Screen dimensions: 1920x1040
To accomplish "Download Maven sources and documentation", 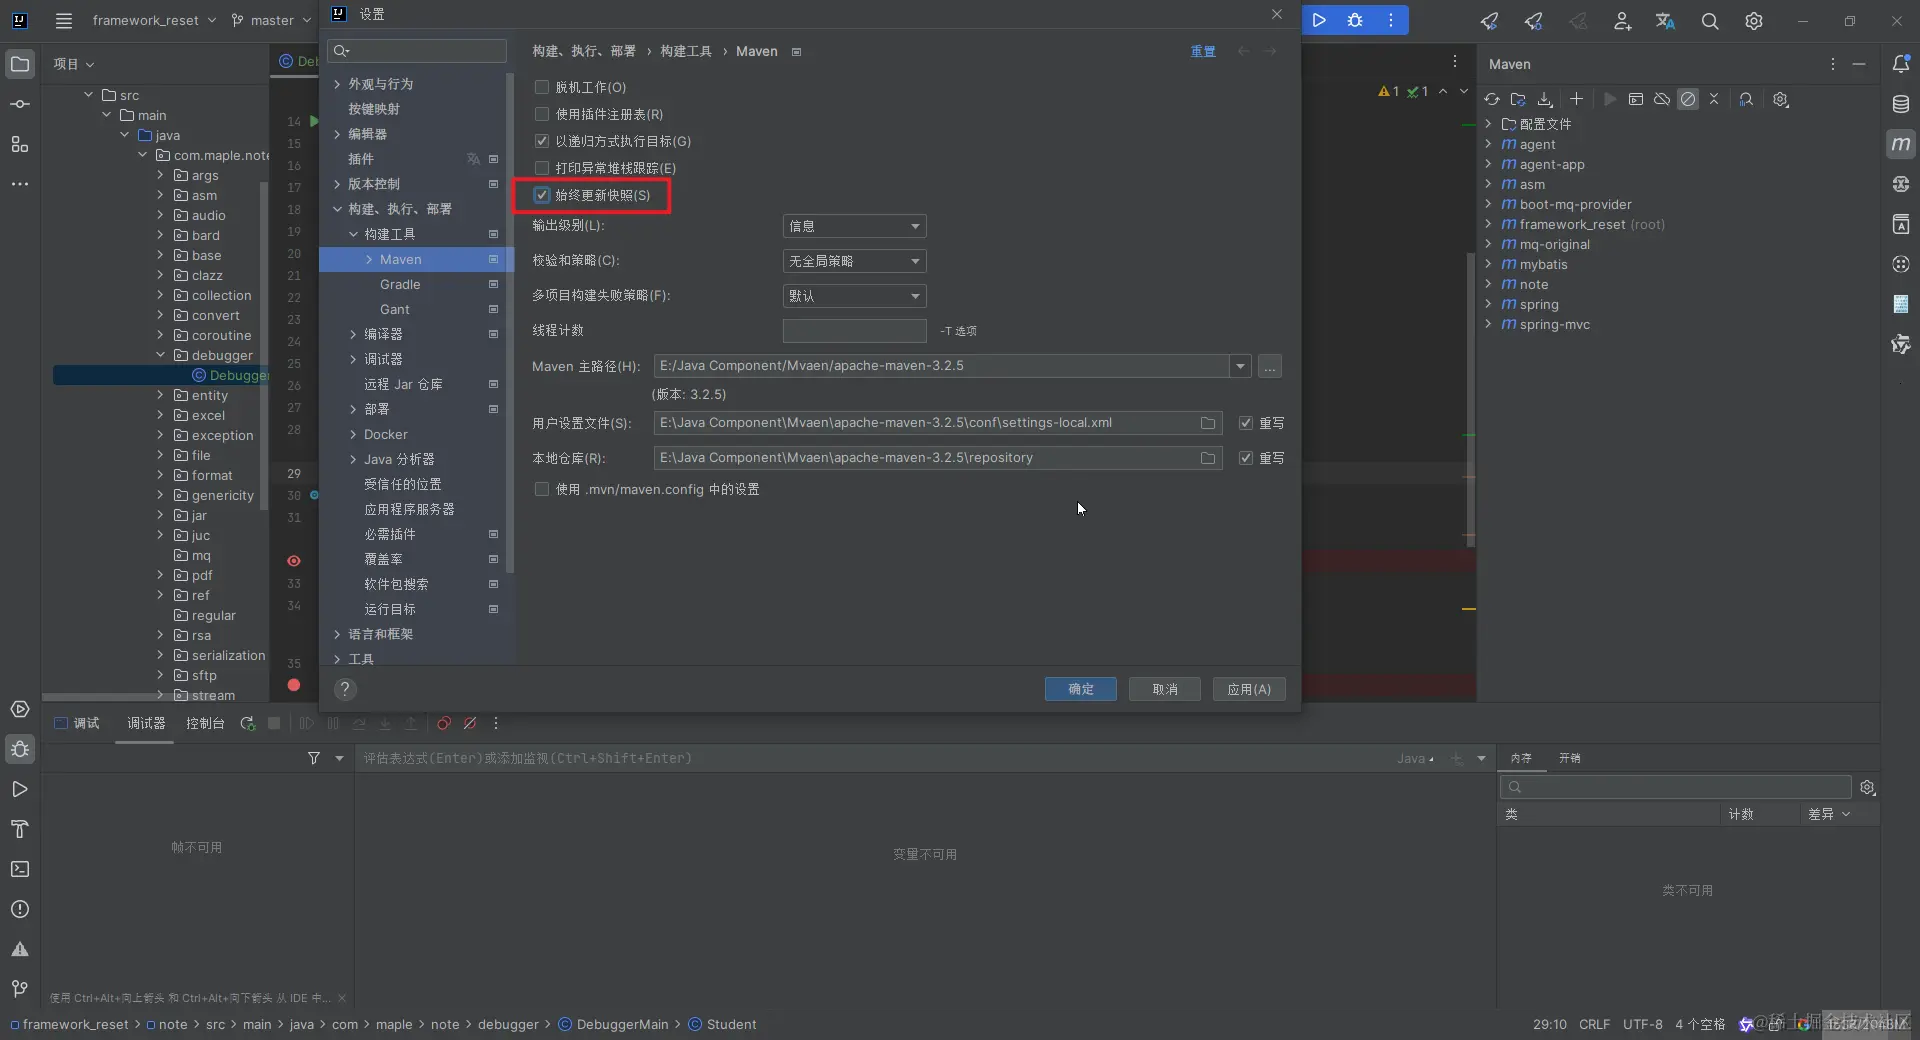I will pos(1545,99).
